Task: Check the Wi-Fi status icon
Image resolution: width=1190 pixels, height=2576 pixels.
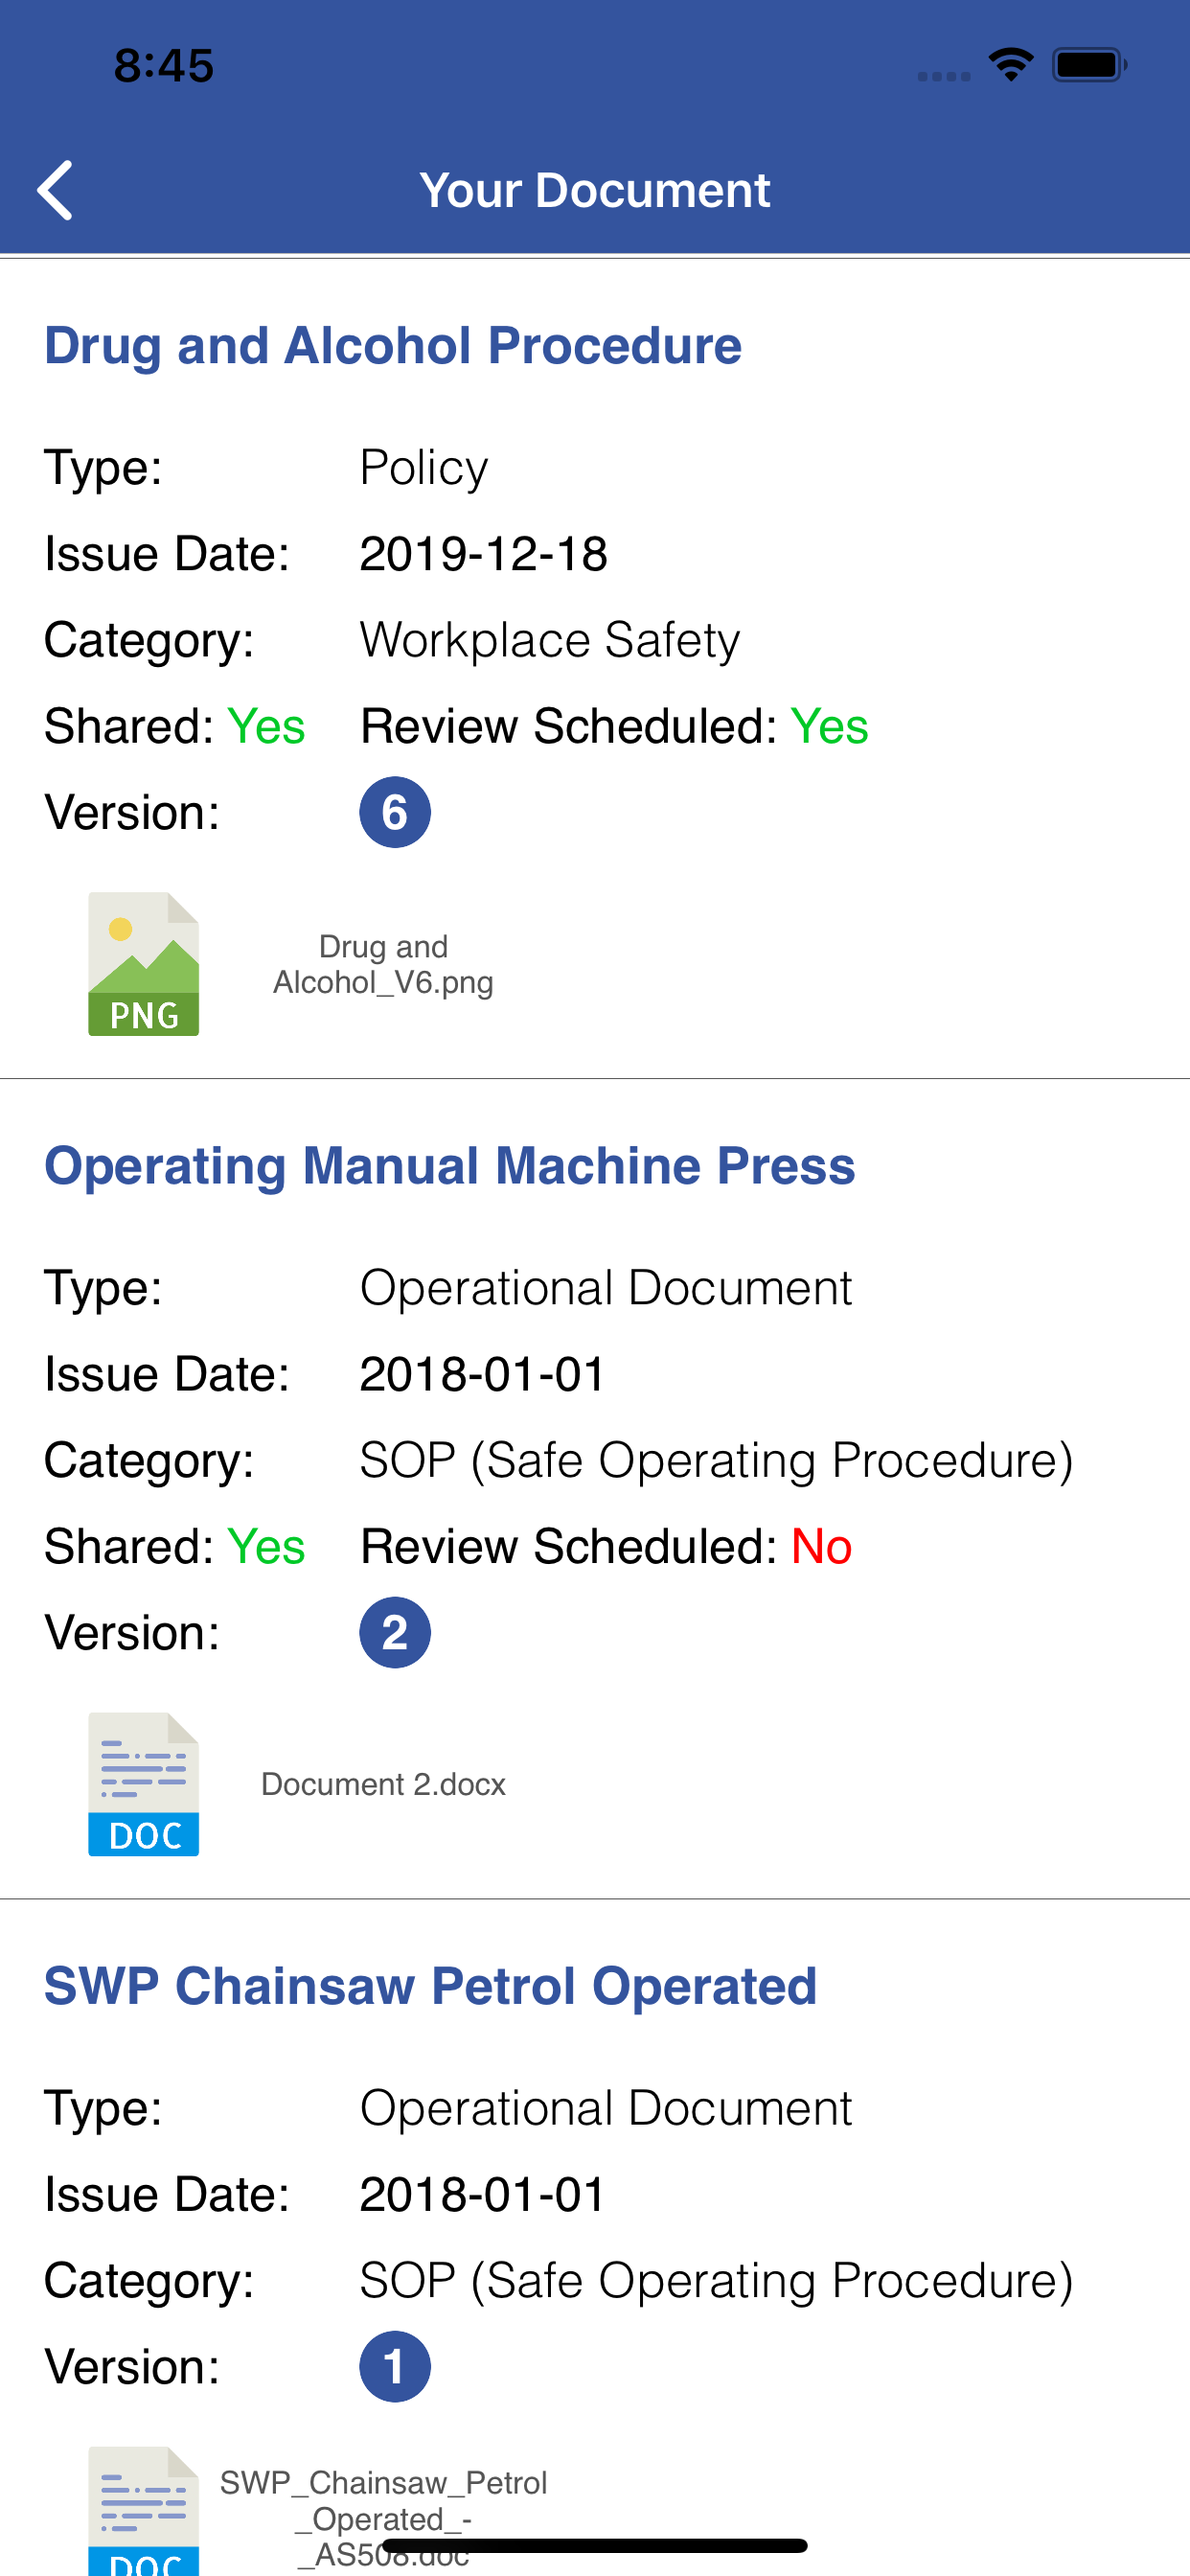Action: point(1011,65)
